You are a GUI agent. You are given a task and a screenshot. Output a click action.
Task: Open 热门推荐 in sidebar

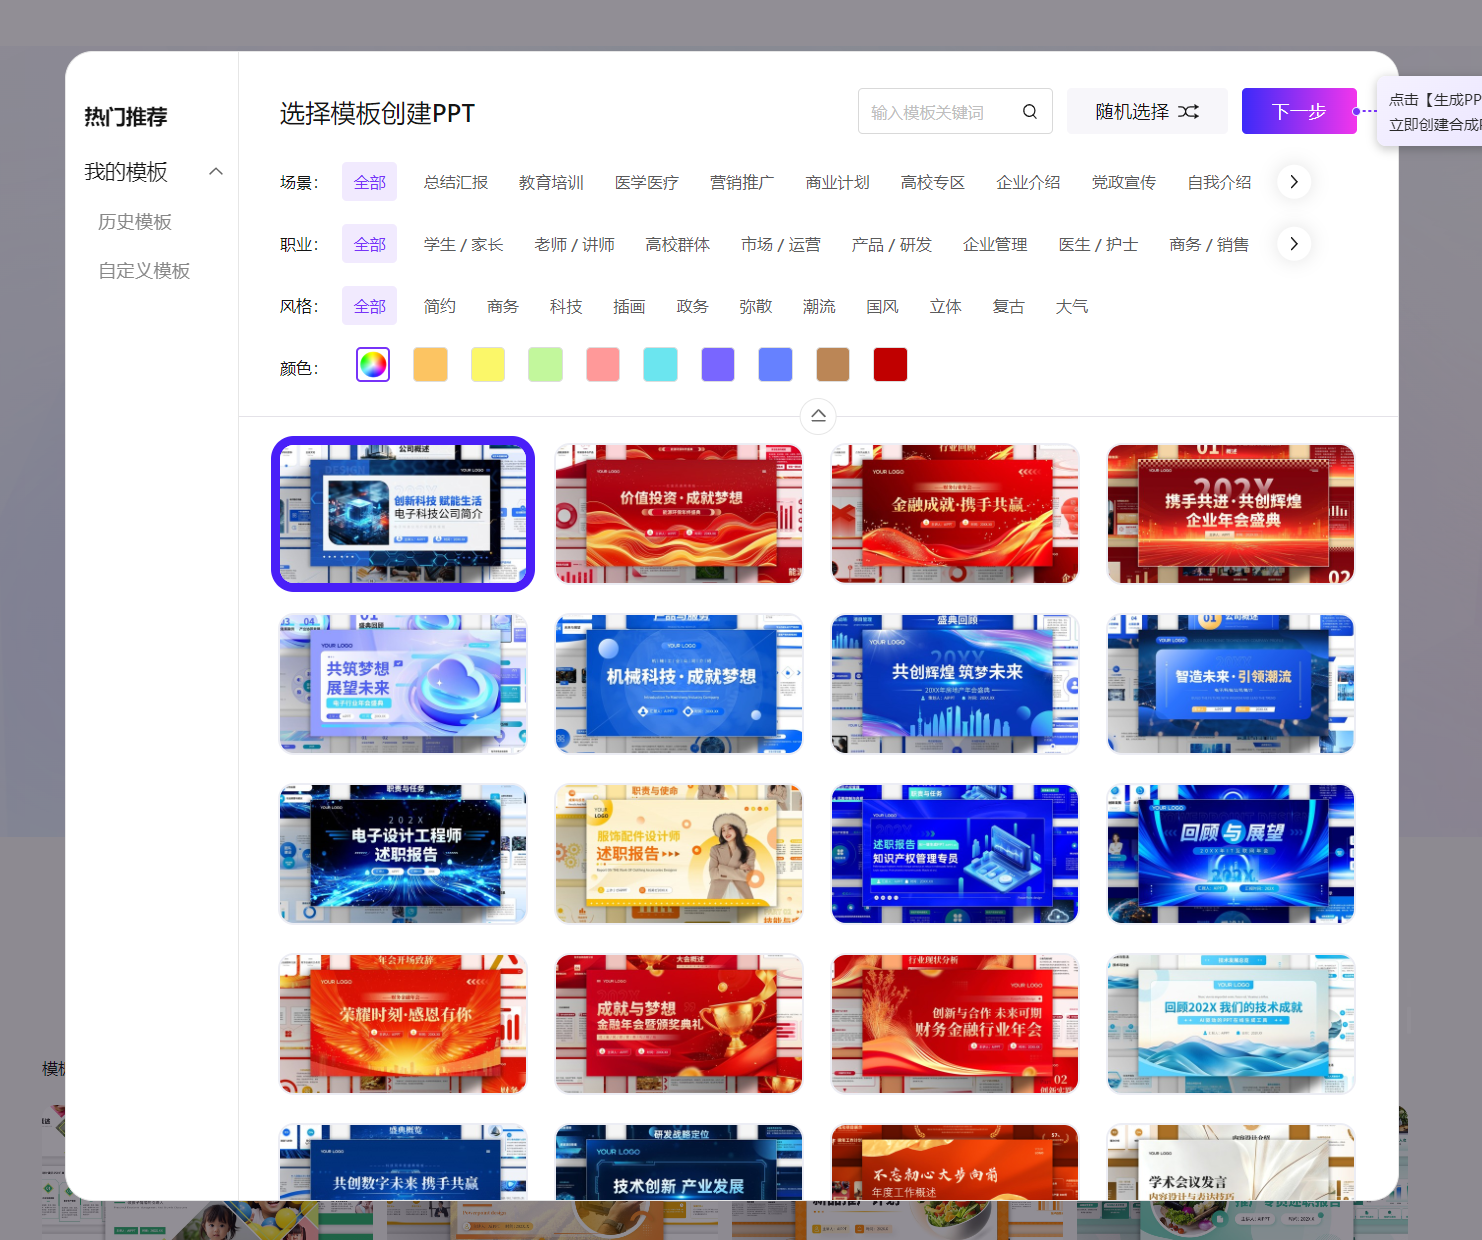tap(126, 117)
